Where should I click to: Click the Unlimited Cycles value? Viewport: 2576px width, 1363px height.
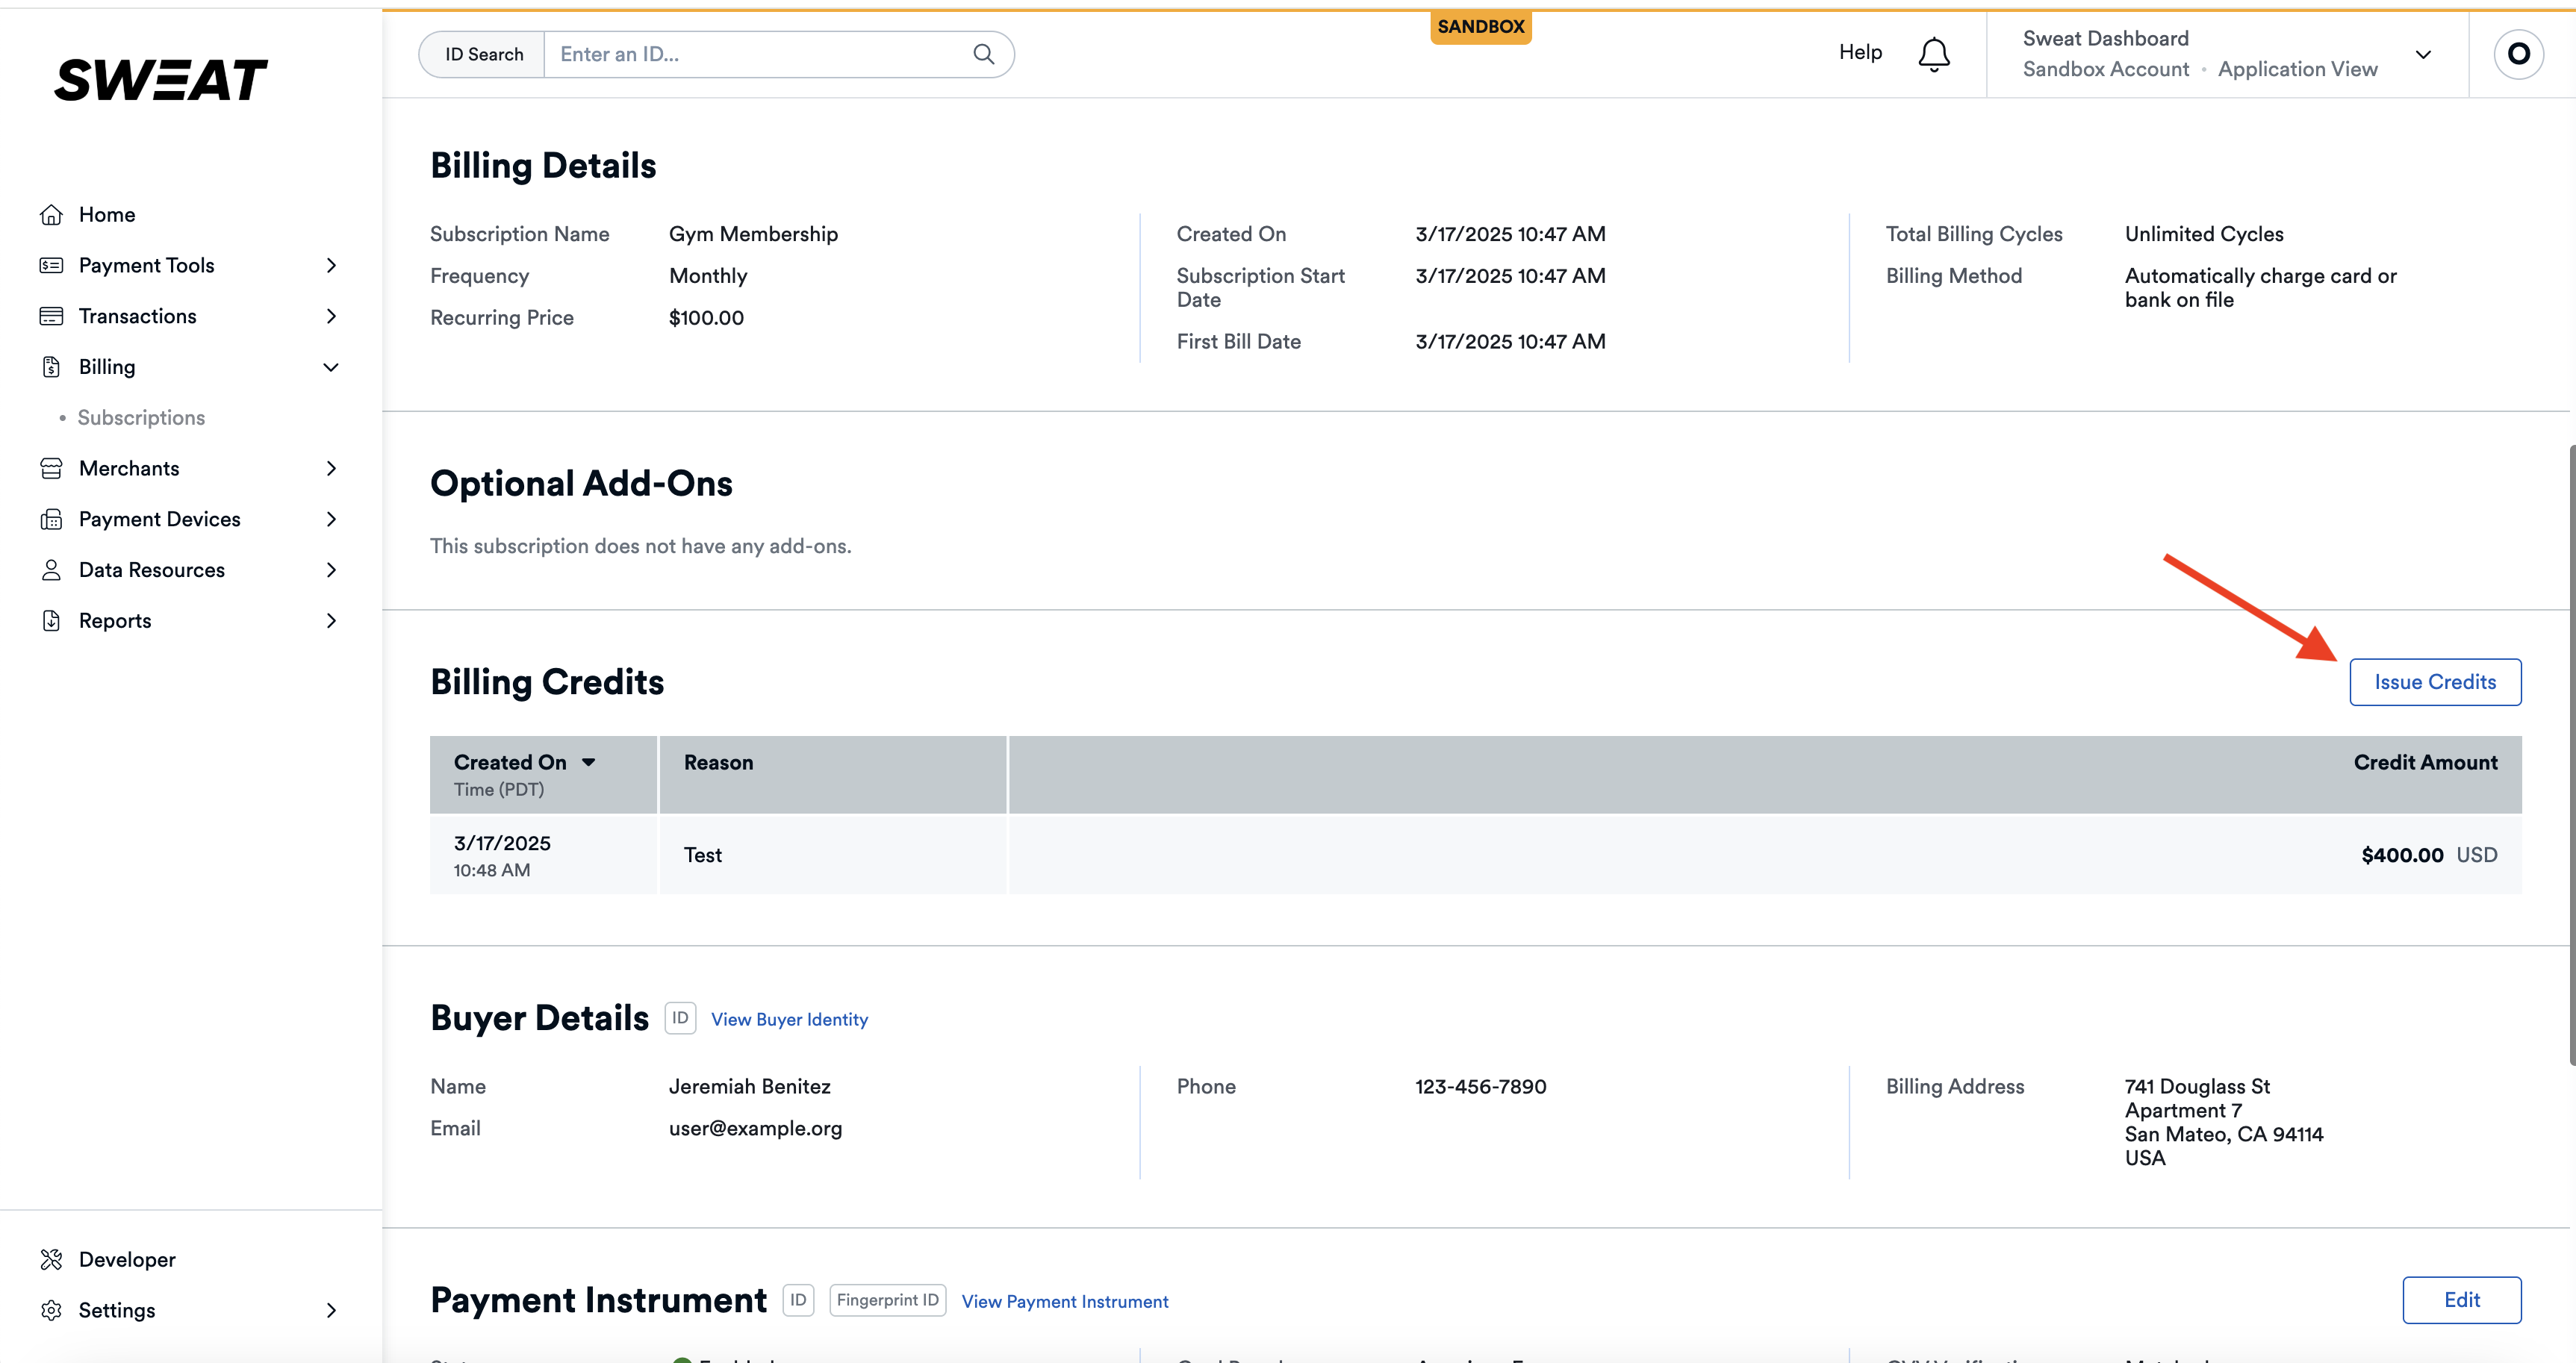point(2204,234)
